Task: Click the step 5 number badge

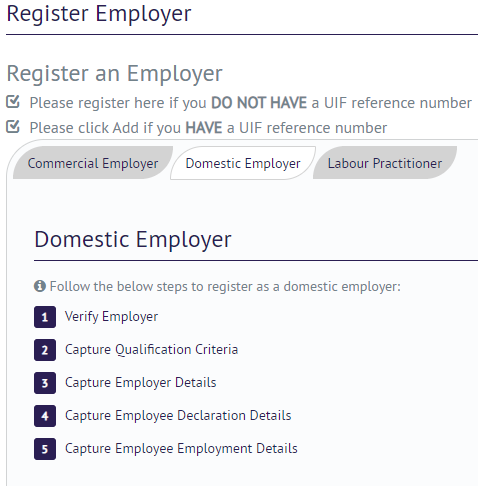Action: [x=45, y=449]
